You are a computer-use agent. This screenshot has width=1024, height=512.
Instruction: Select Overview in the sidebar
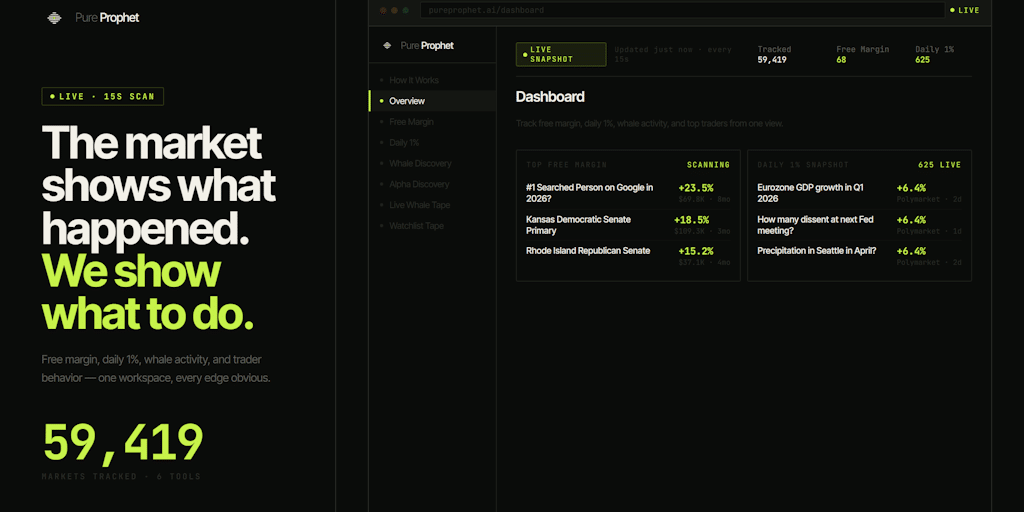click(x=407, y=101)
